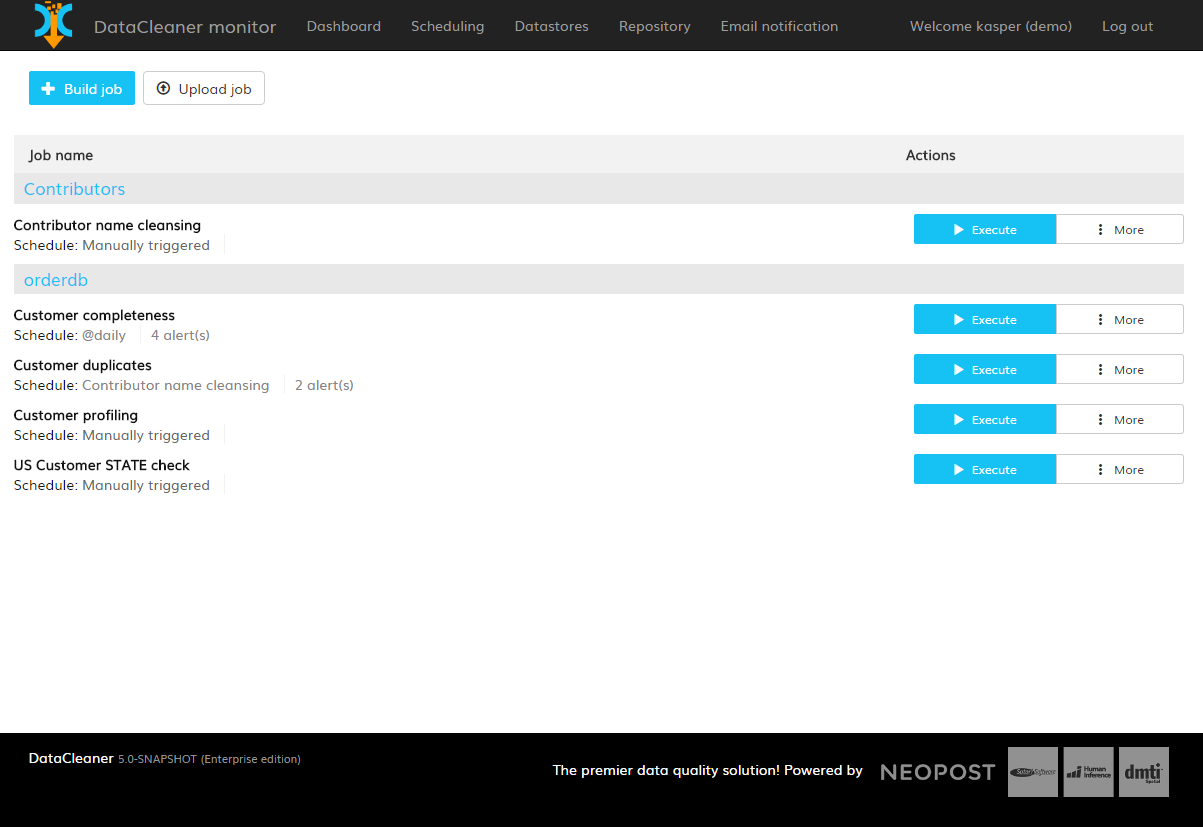Click the Job name column header
Viewport: 1203px width, 827px height.
pyautogui.click(x=61, y=155)
